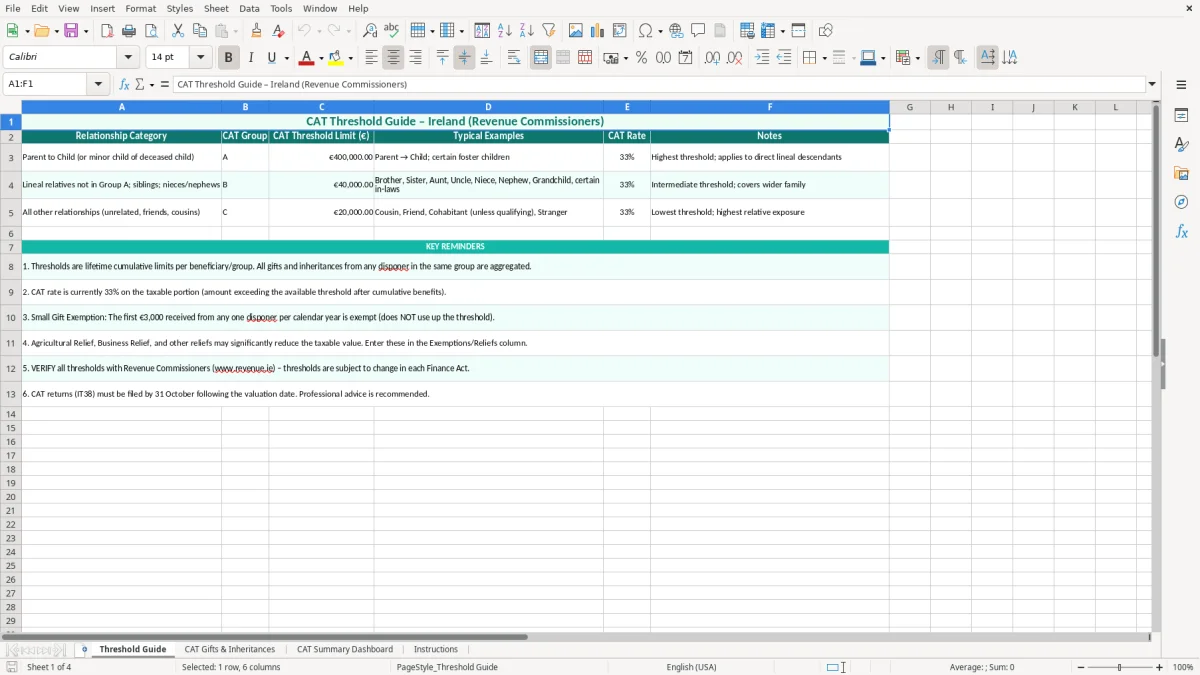
Task: Apply the yellow background color swatch
Action: coord(336,58)
